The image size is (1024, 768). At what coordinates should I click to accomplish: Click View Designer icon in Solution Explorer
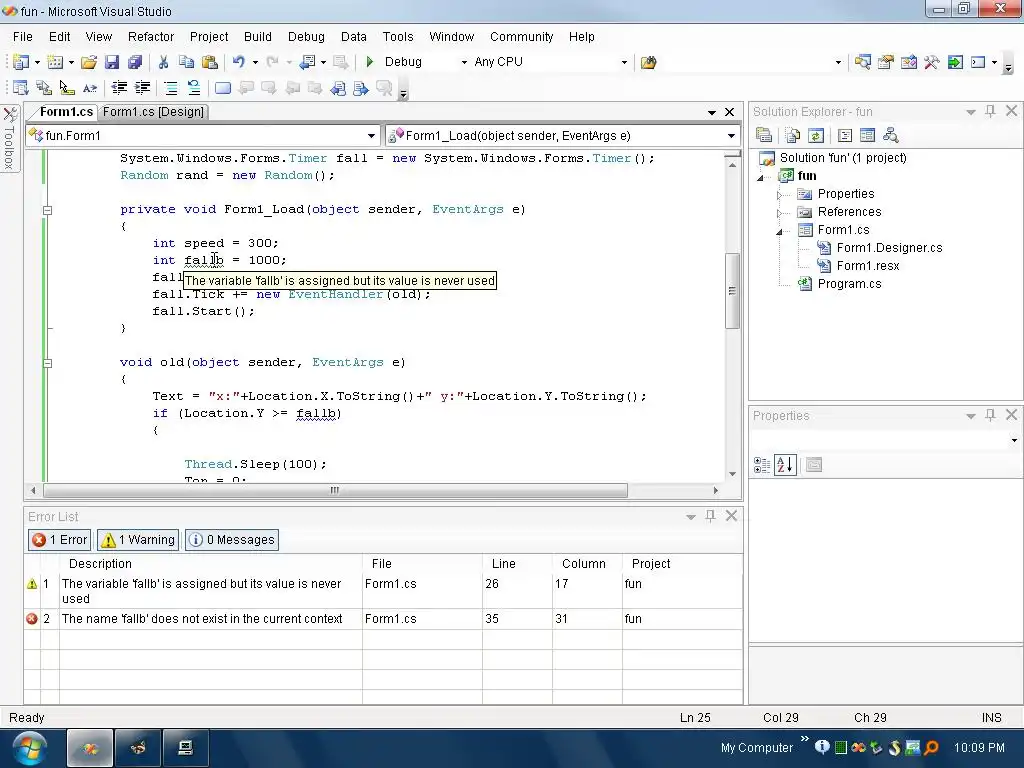pyautogui.click(x=867, y=136)
